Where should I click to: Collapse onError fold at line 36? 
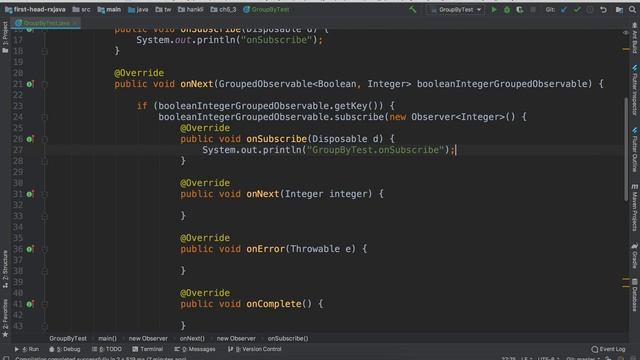[44, 249]
